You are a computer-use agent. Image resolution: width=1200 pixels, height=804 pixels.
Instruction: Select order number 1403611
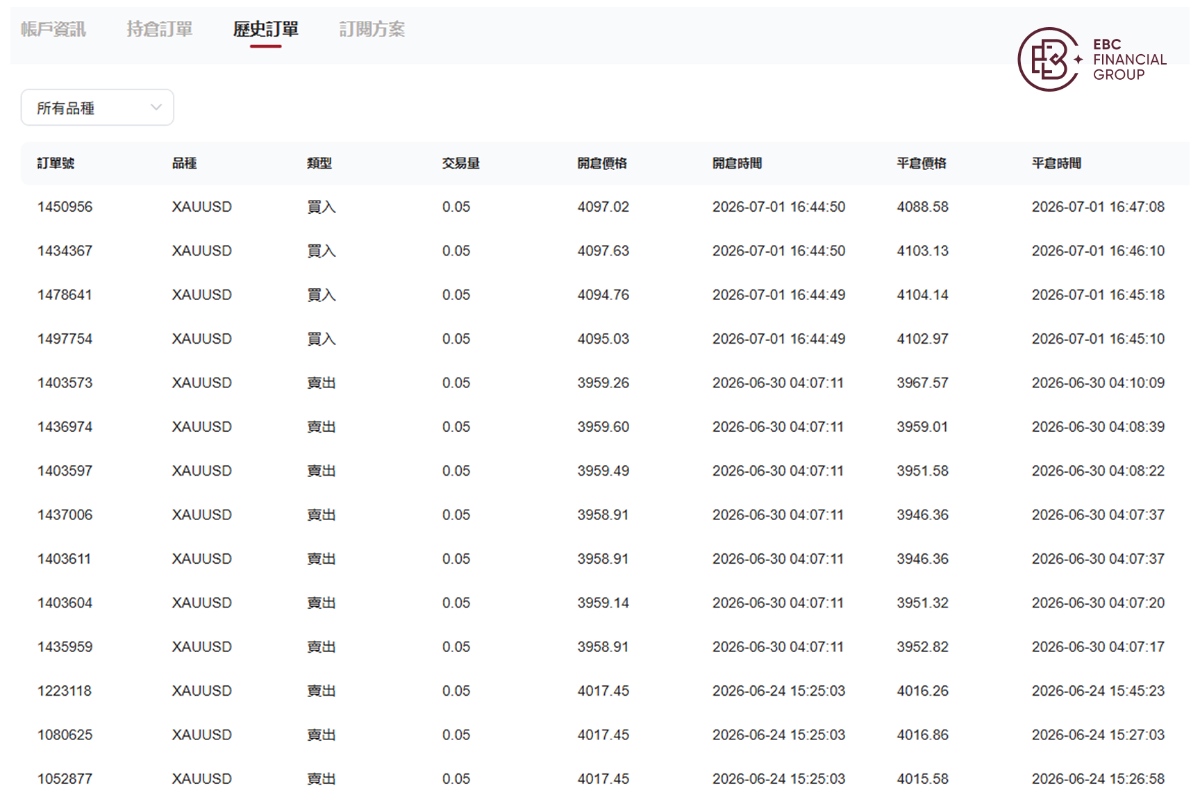point(65,559)
